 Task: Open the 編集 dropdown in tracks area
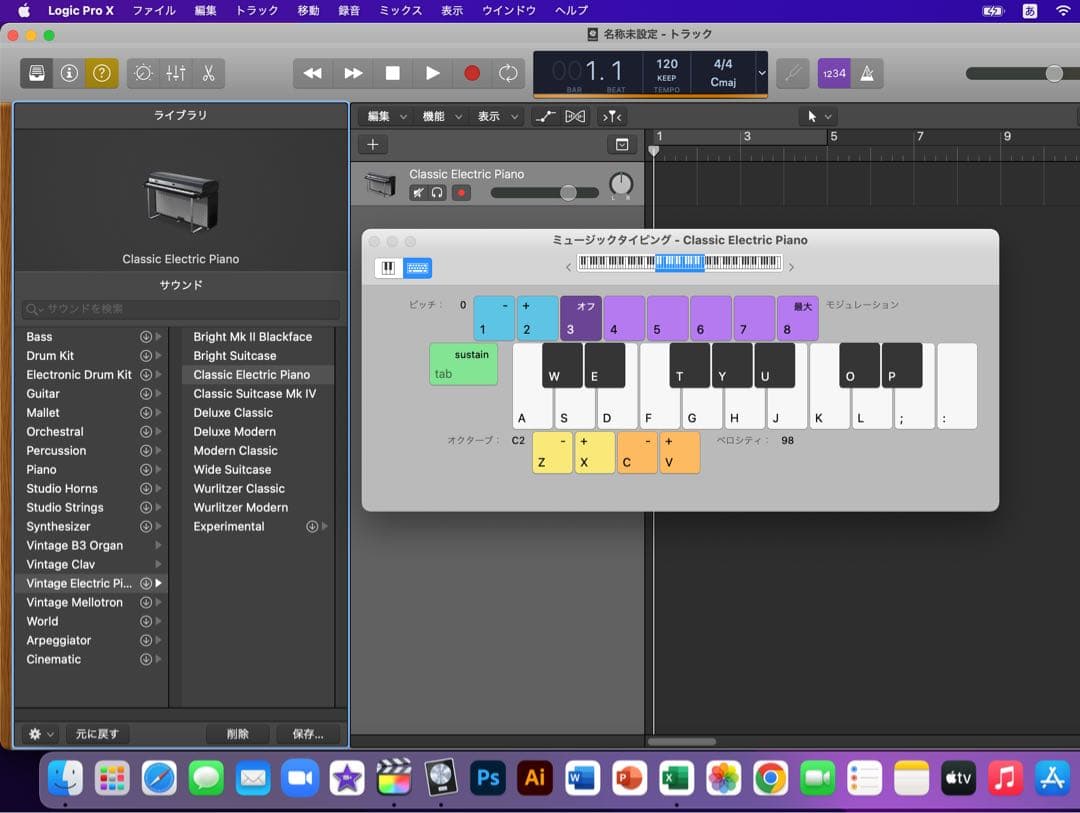386,116
